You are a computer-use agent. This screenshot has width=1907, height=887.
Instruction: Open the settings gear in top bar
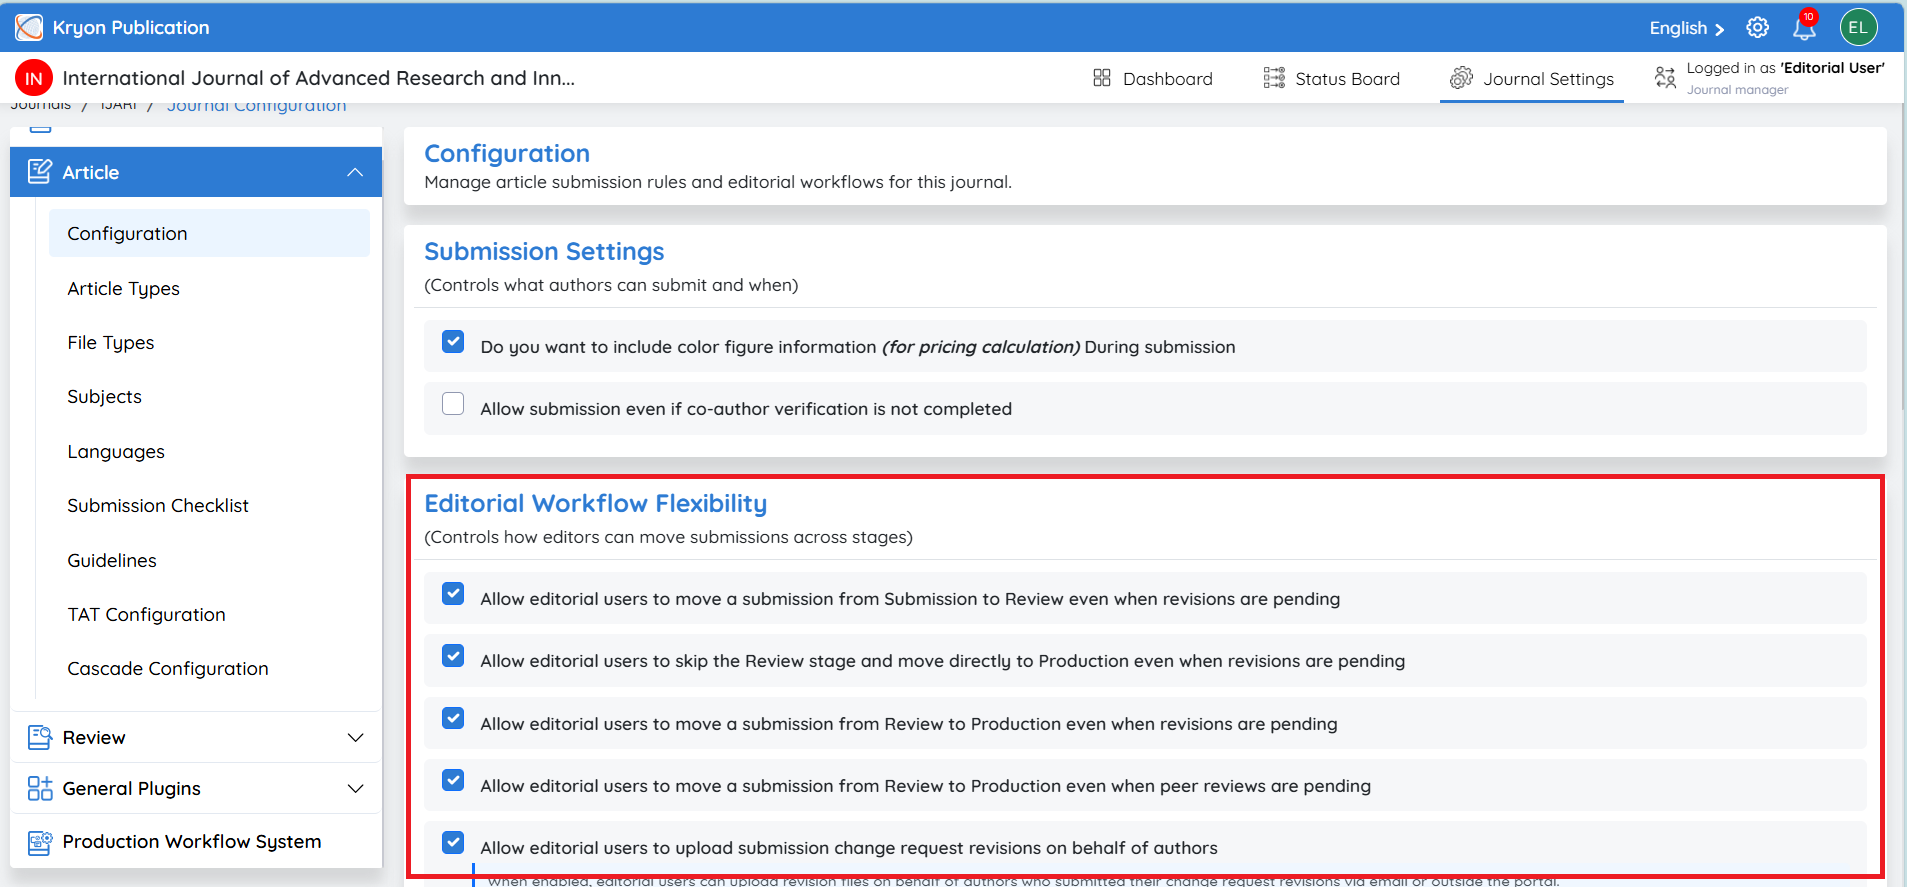pyautogui.click(x=1757, y=27)
